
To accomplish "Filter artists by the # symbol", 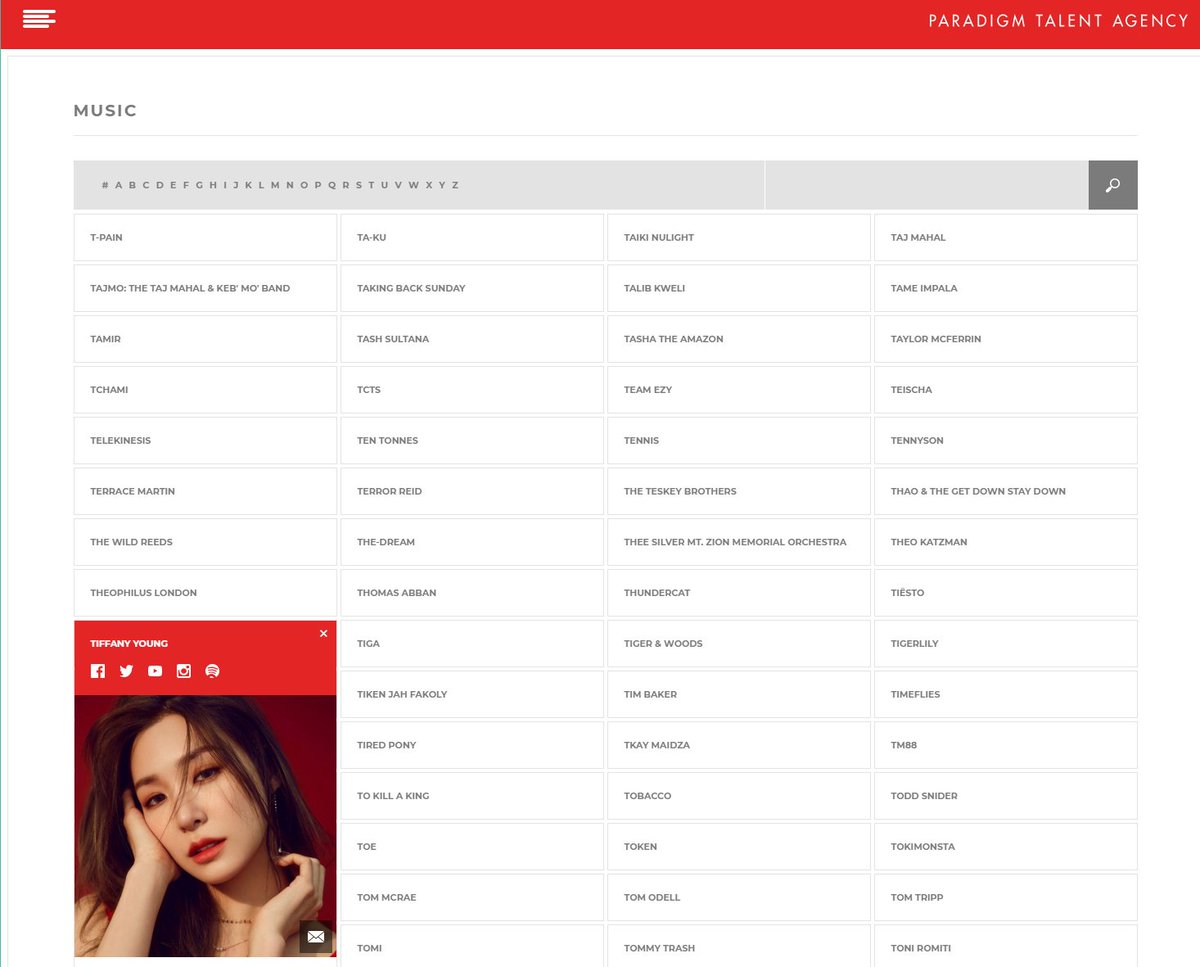I will (105, 185).
